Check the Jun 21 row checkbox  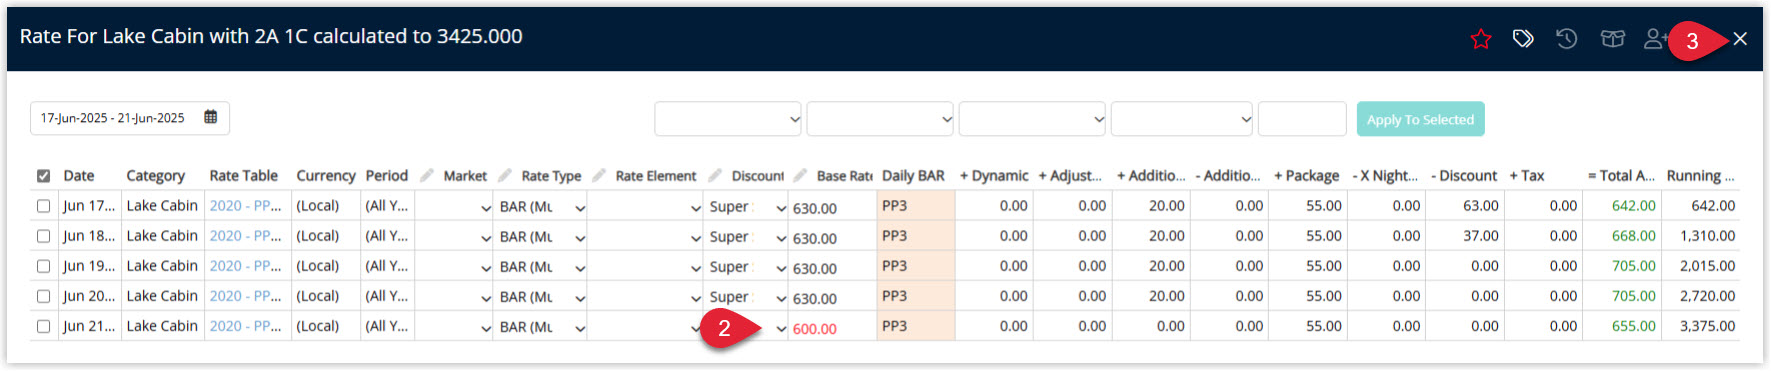point(43,326)
